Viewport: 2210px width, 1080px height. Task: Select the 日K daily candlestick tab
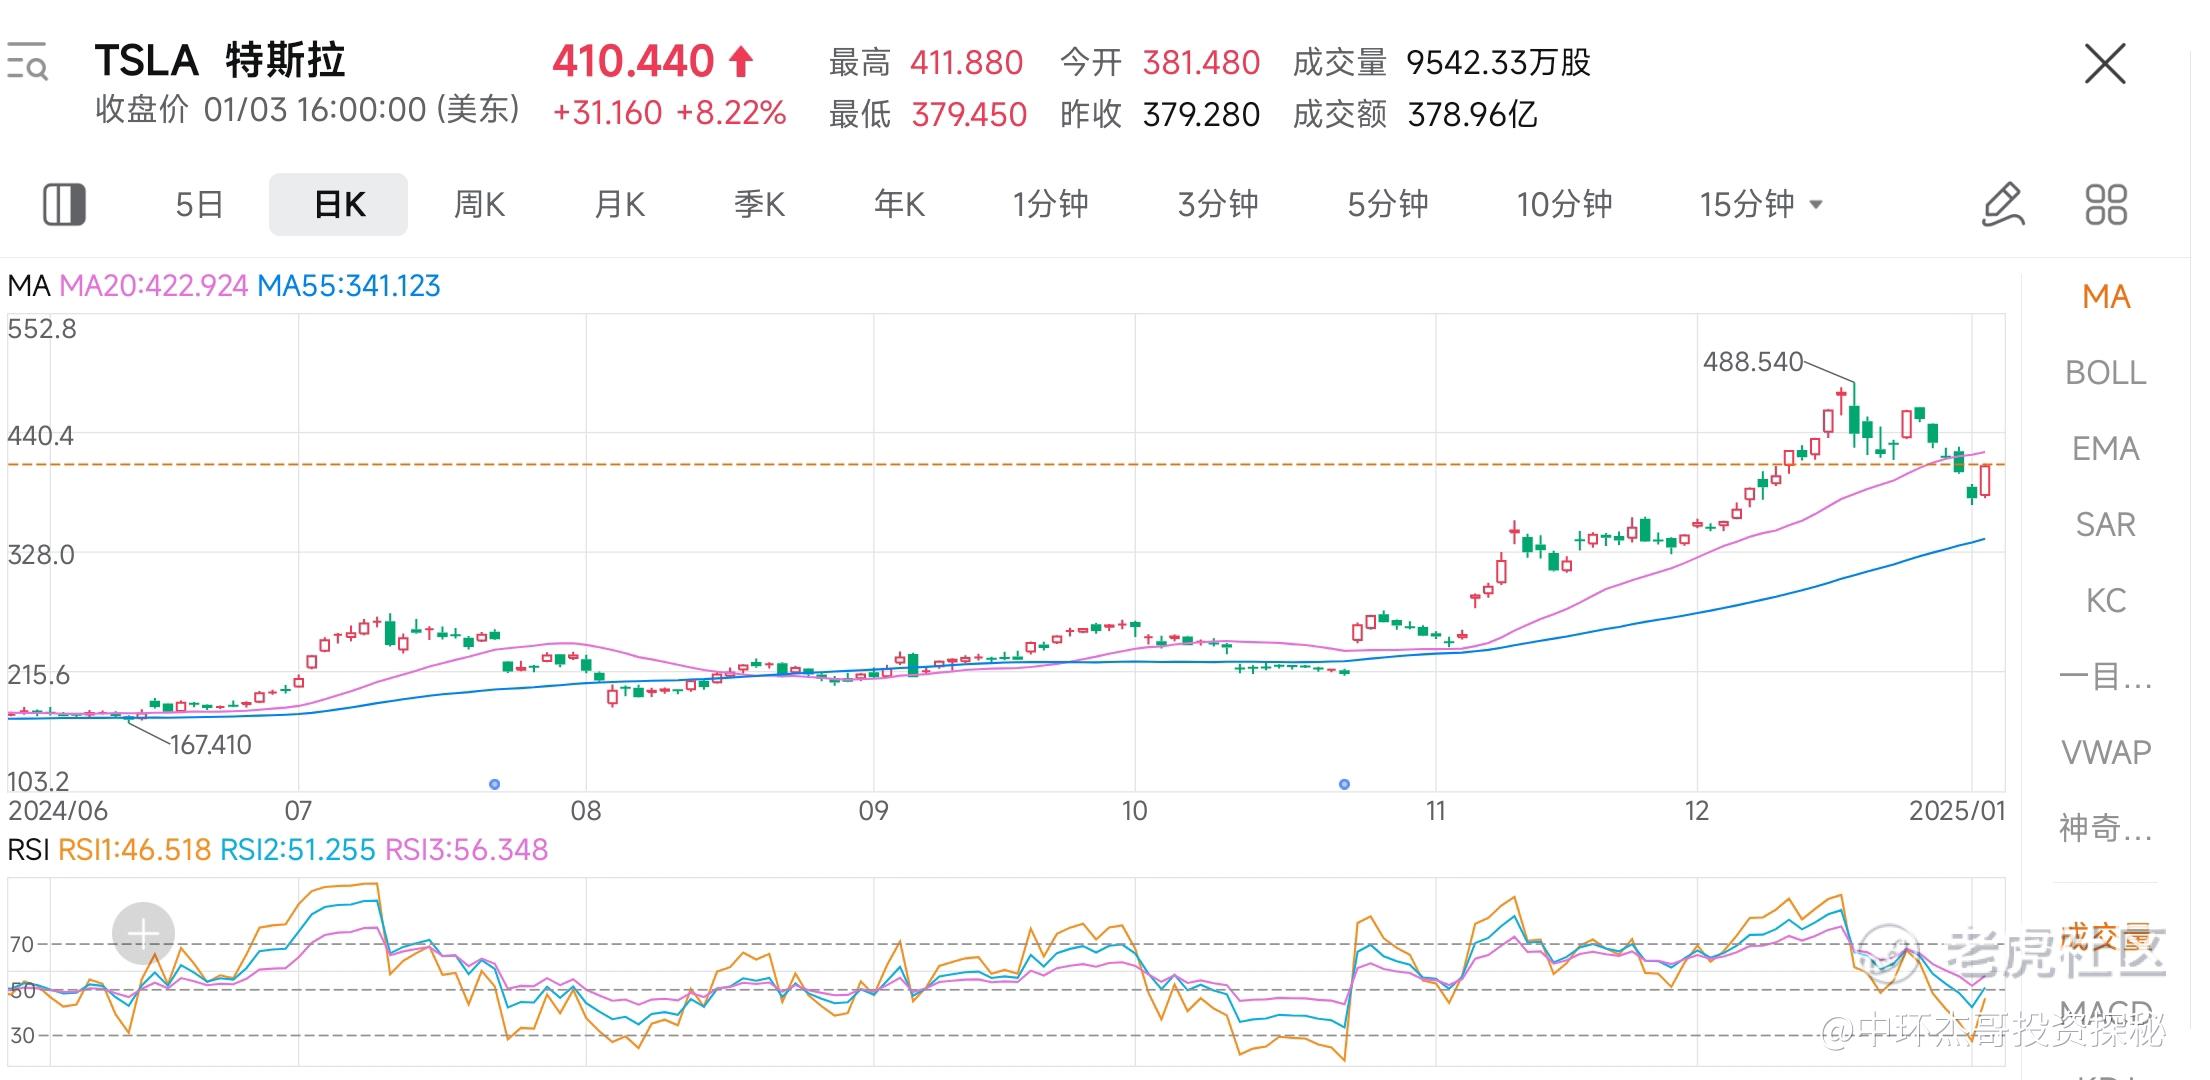pyautogui.click(x=338, y=204)
